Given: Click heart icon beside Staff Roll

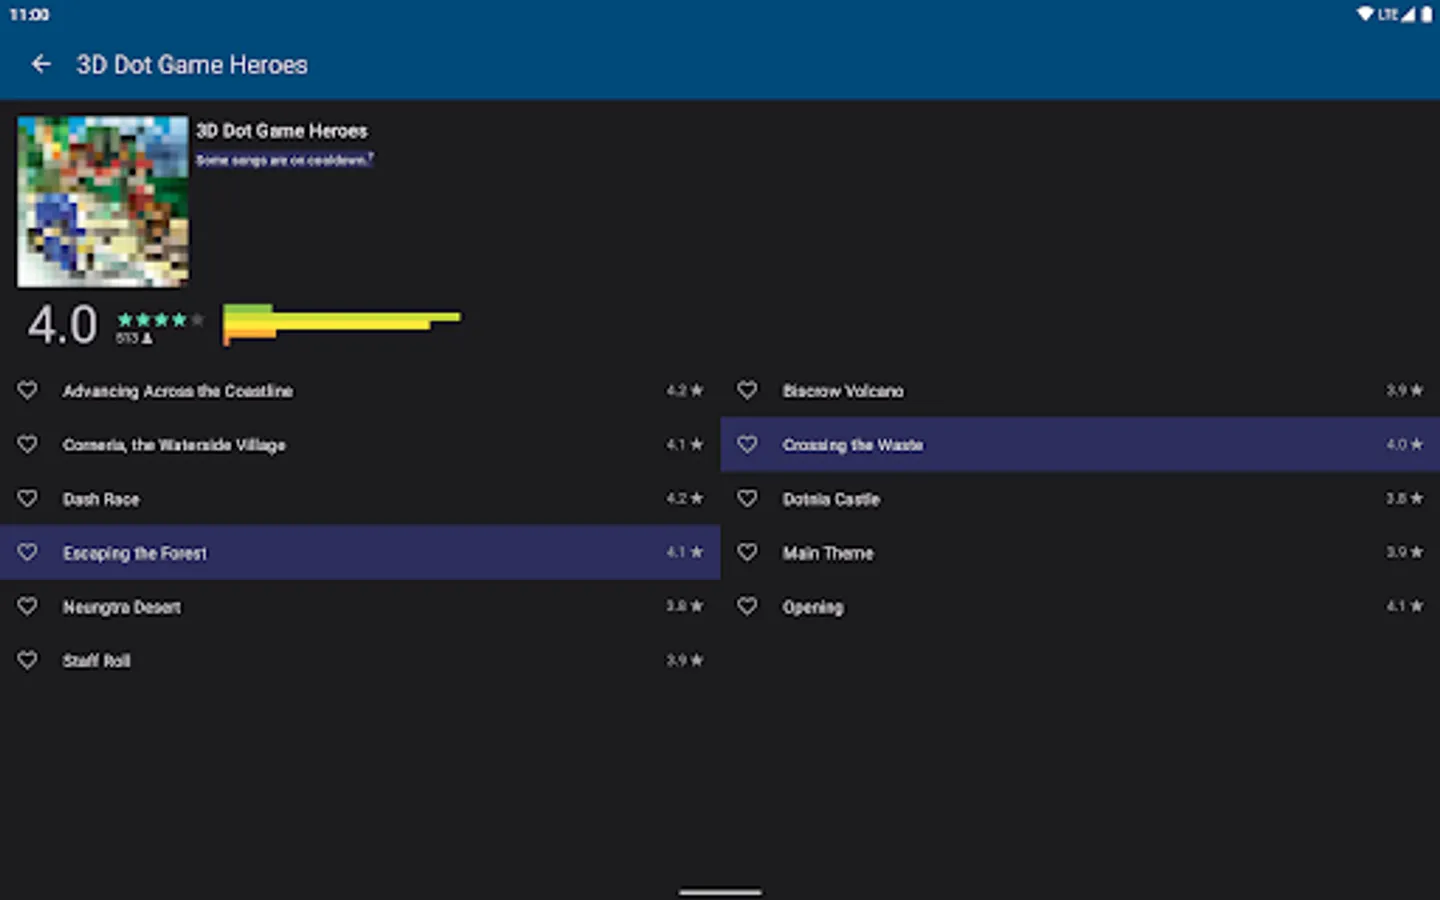Looking at the screenshot, I should (x=28, y=660).
